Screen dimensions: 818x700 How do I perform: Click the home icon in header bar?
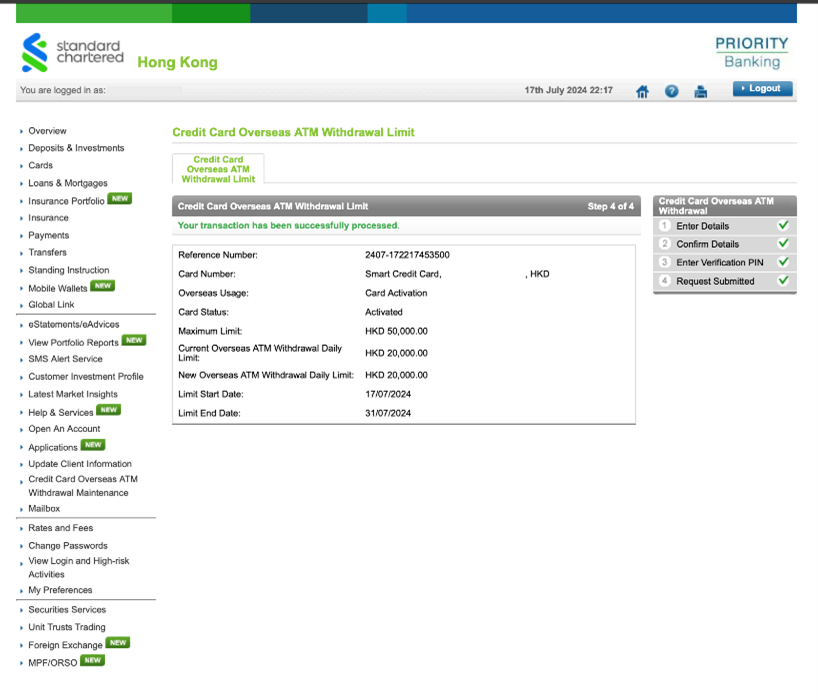pos(642,91)
